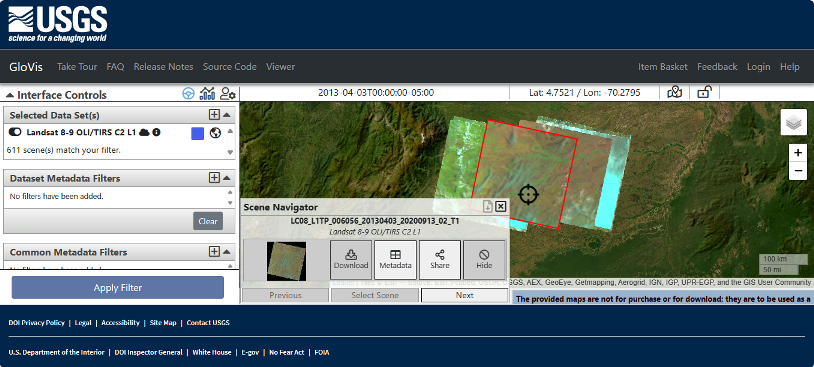Click the Scene Navigator export document icon
This screenshot has height=367, width=814.
[x=487, y=207]
